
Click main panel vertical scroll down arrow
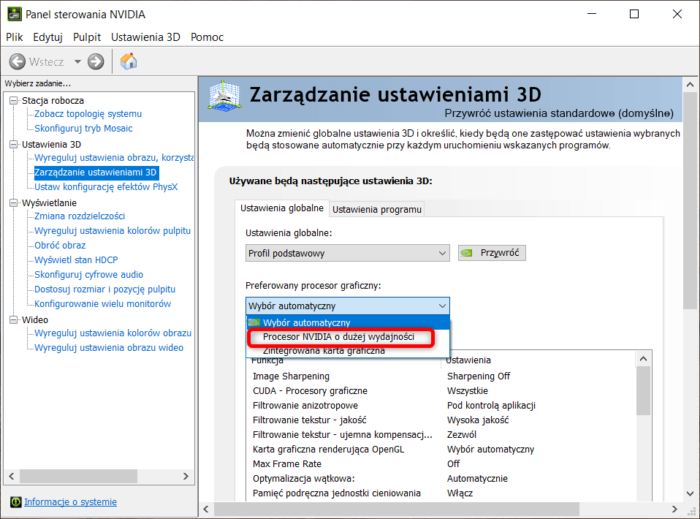[x=690, y=494]
